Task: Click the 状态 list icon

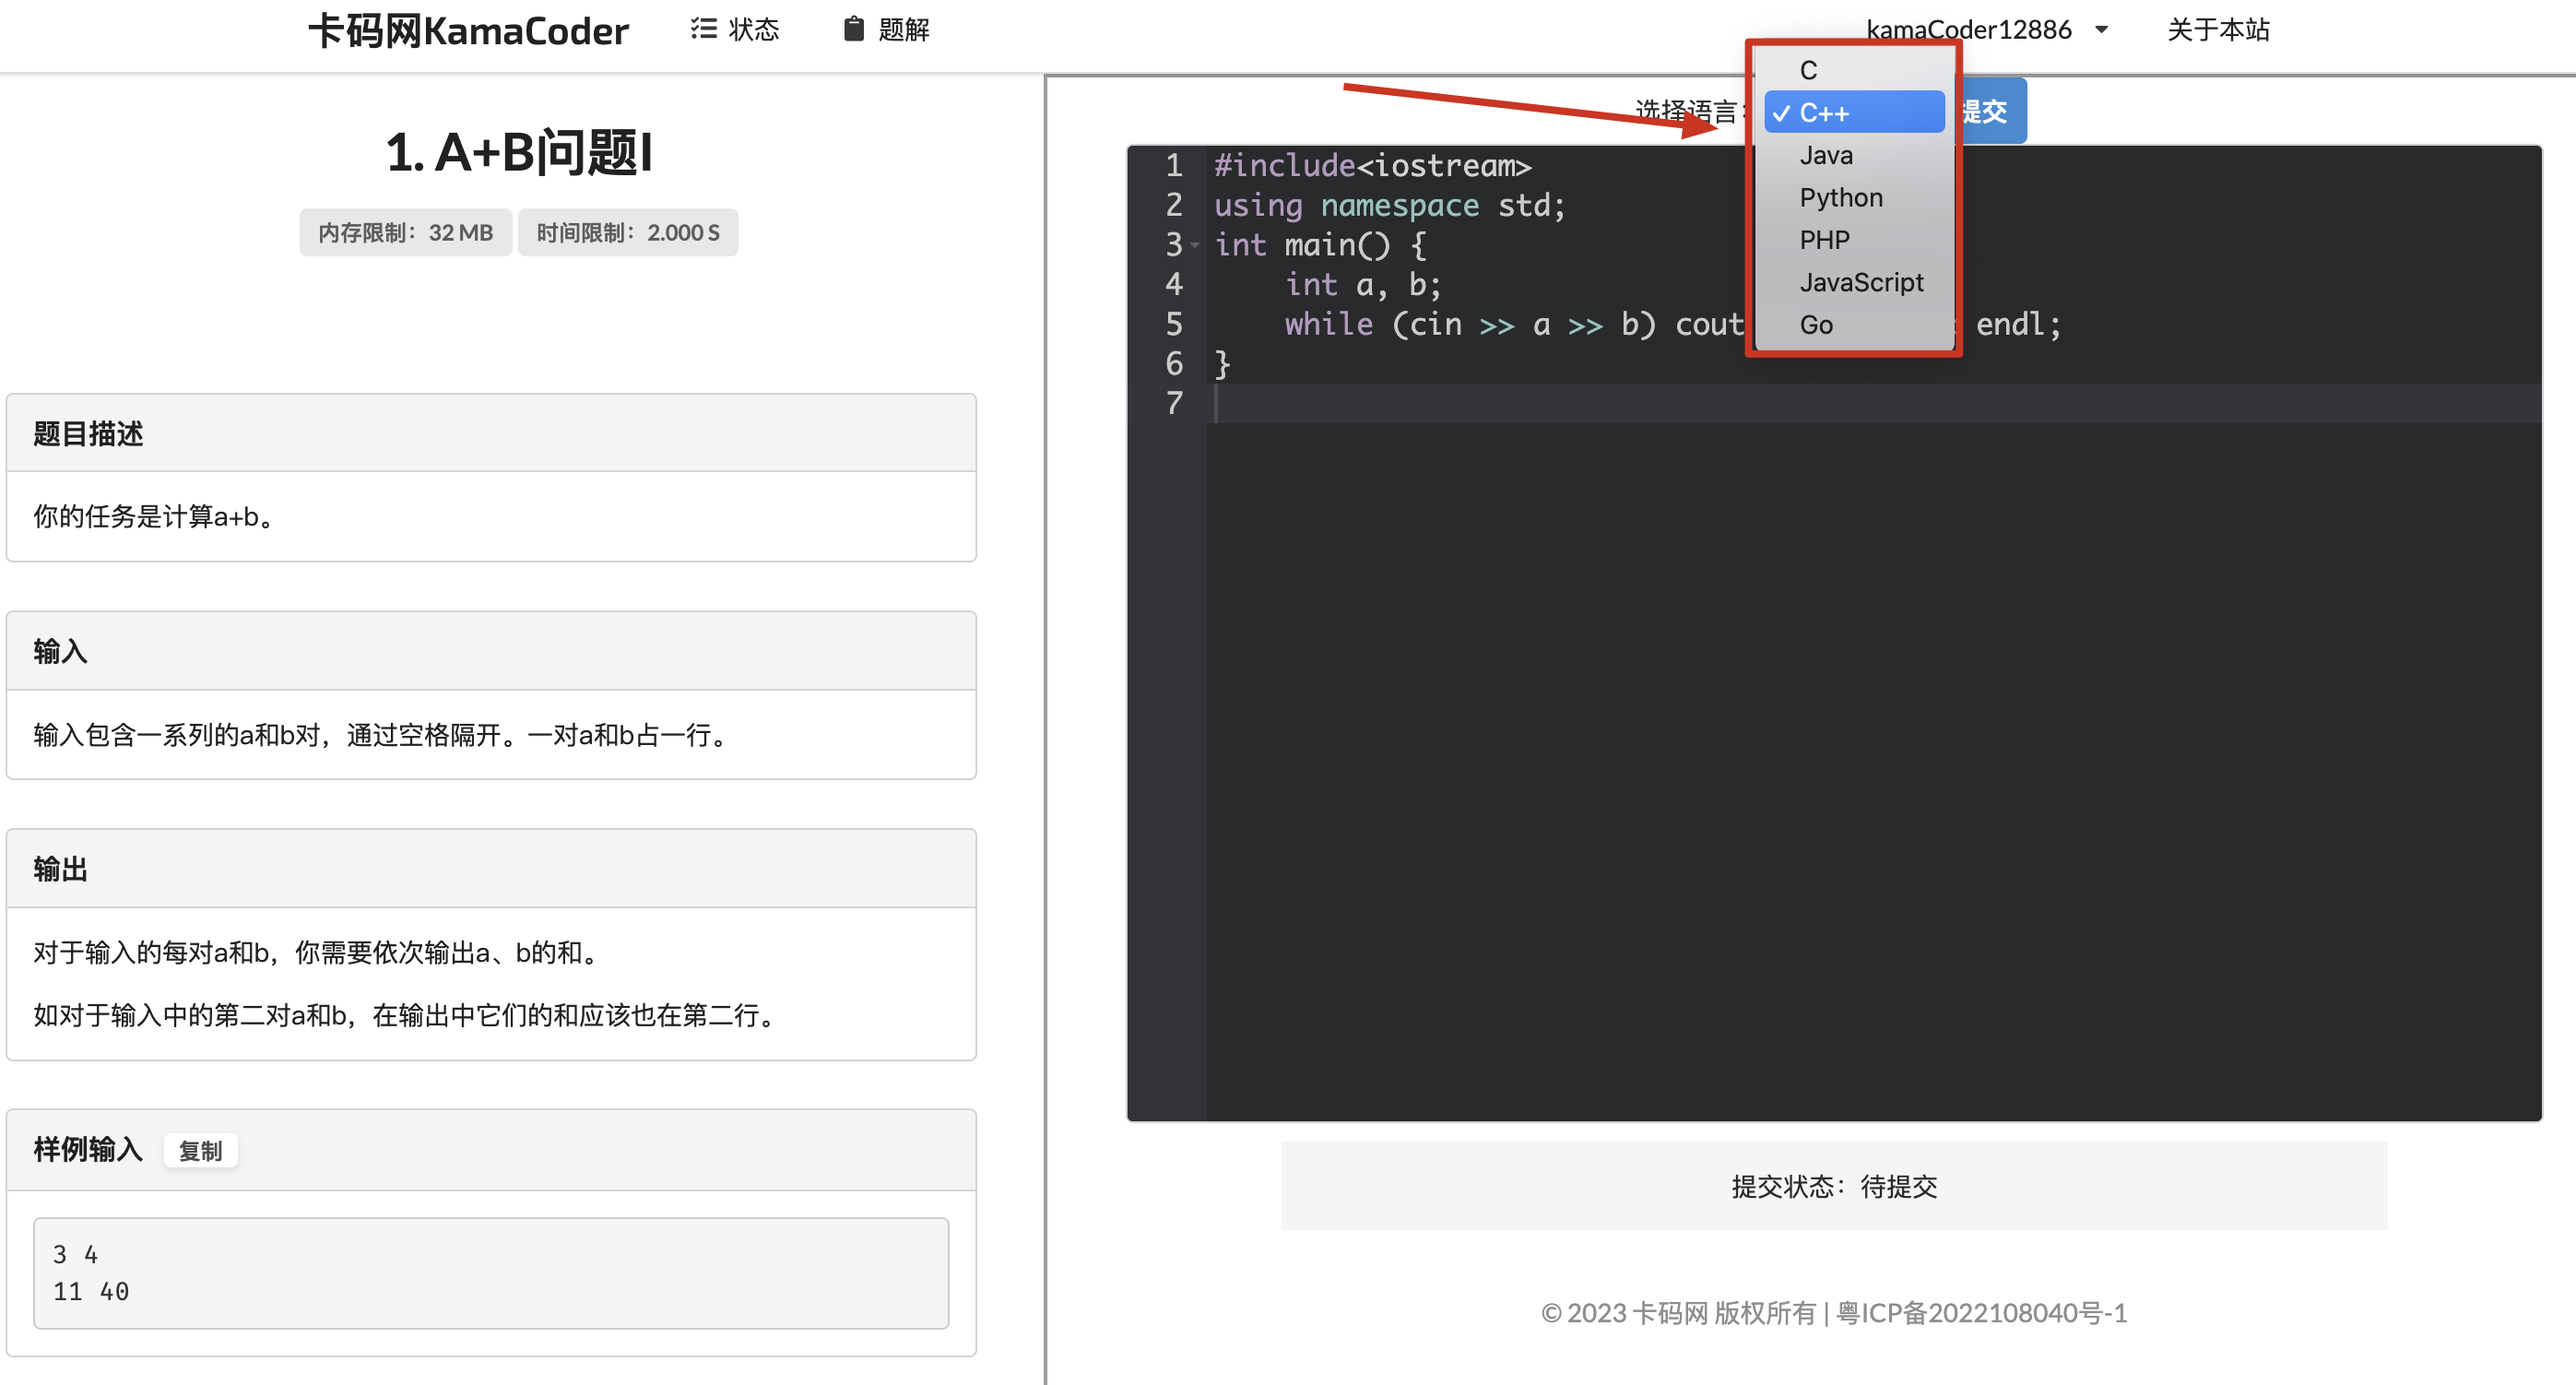Action: (703, 29)
